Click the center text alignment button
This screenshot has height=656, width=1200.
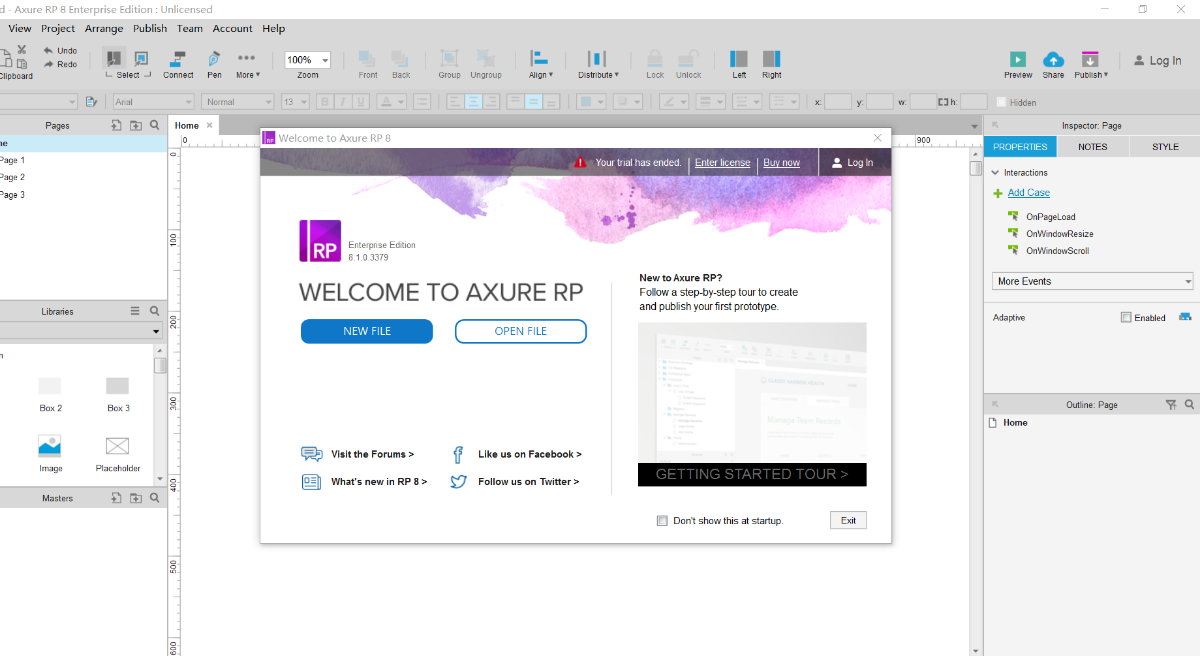[473, 101]
